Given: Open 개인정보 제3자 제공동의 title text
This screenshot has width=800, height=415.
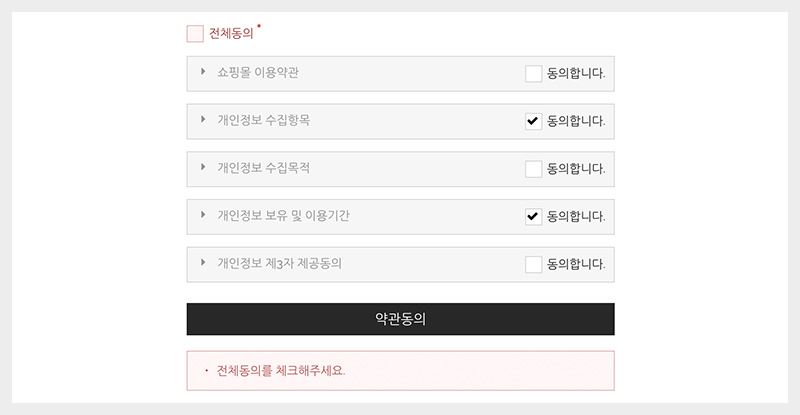Looking at the screenshot, I should coord(279,265).
